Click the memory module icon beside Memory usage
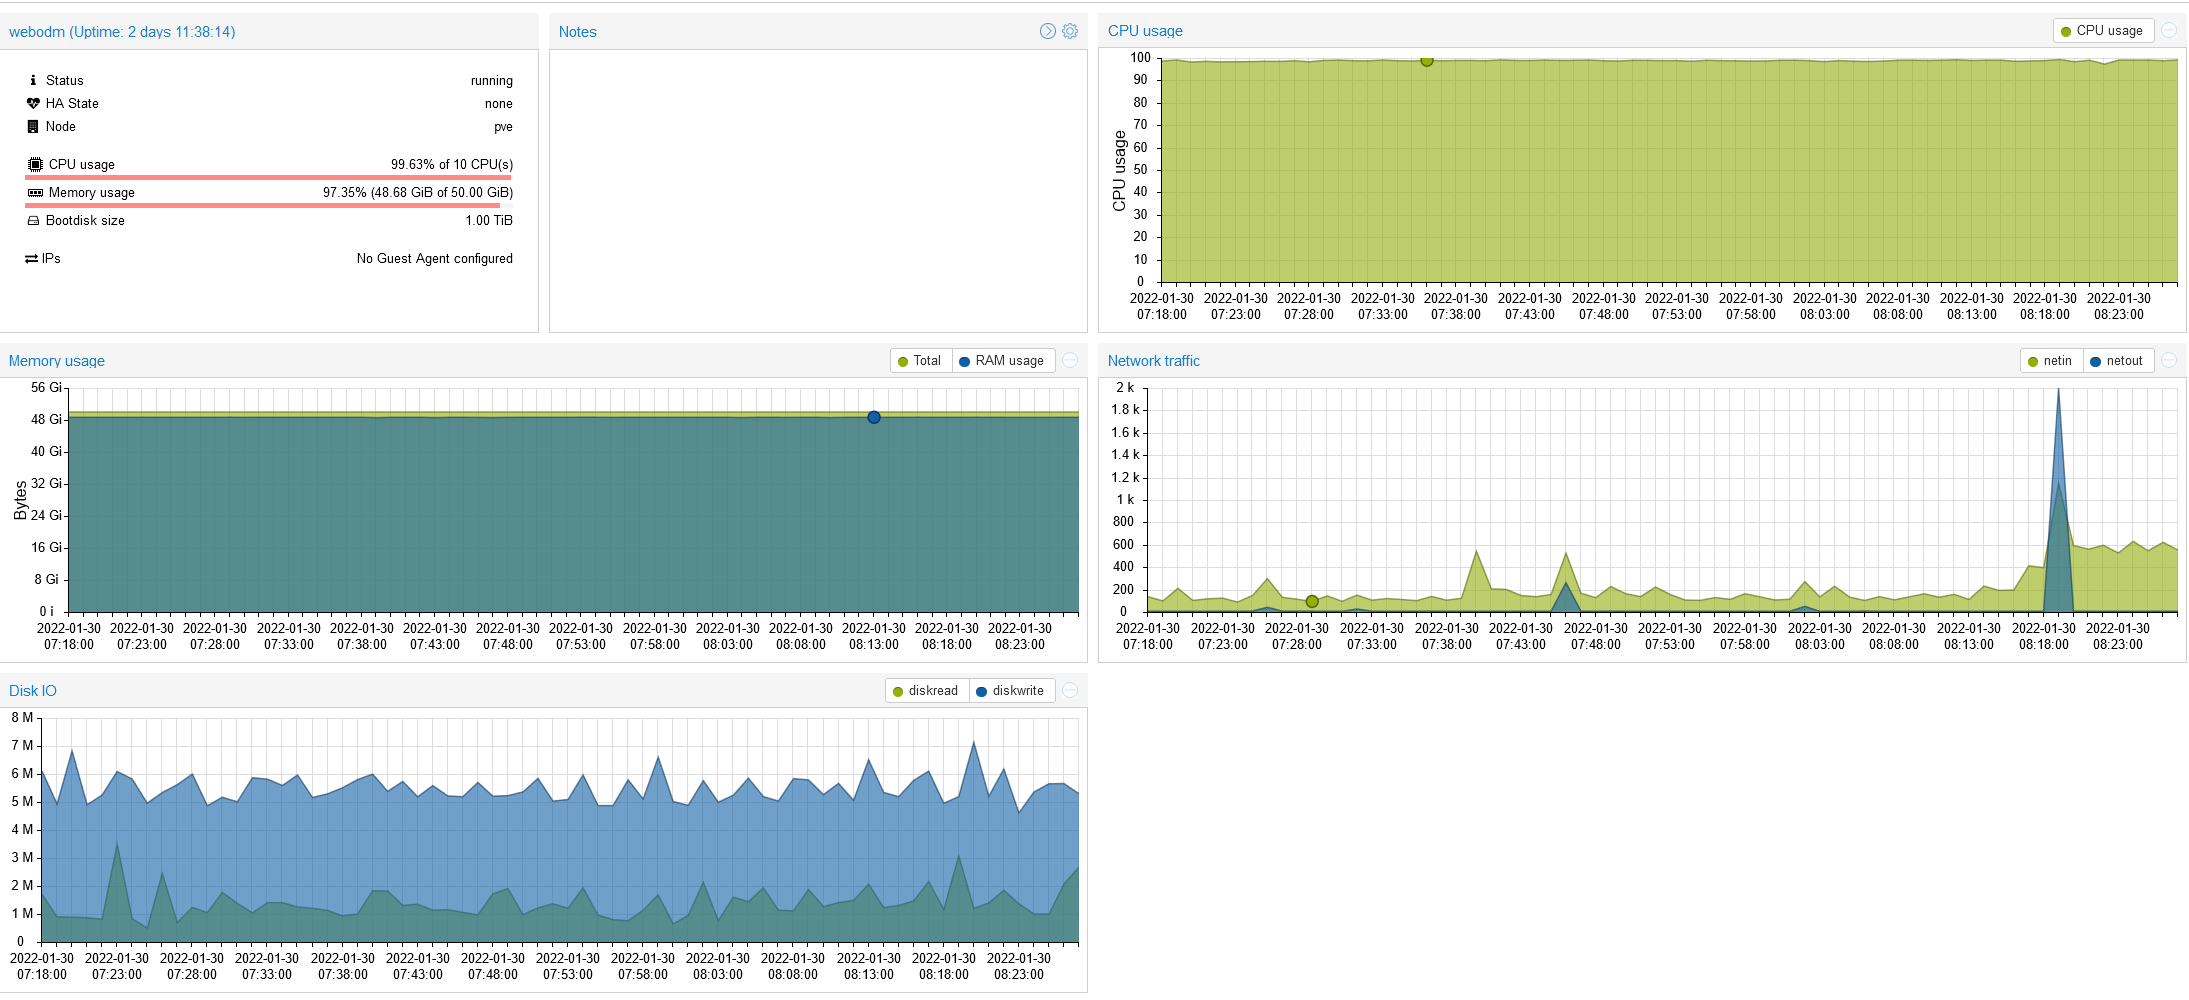 pyautogui.click(x=35, y=192)
